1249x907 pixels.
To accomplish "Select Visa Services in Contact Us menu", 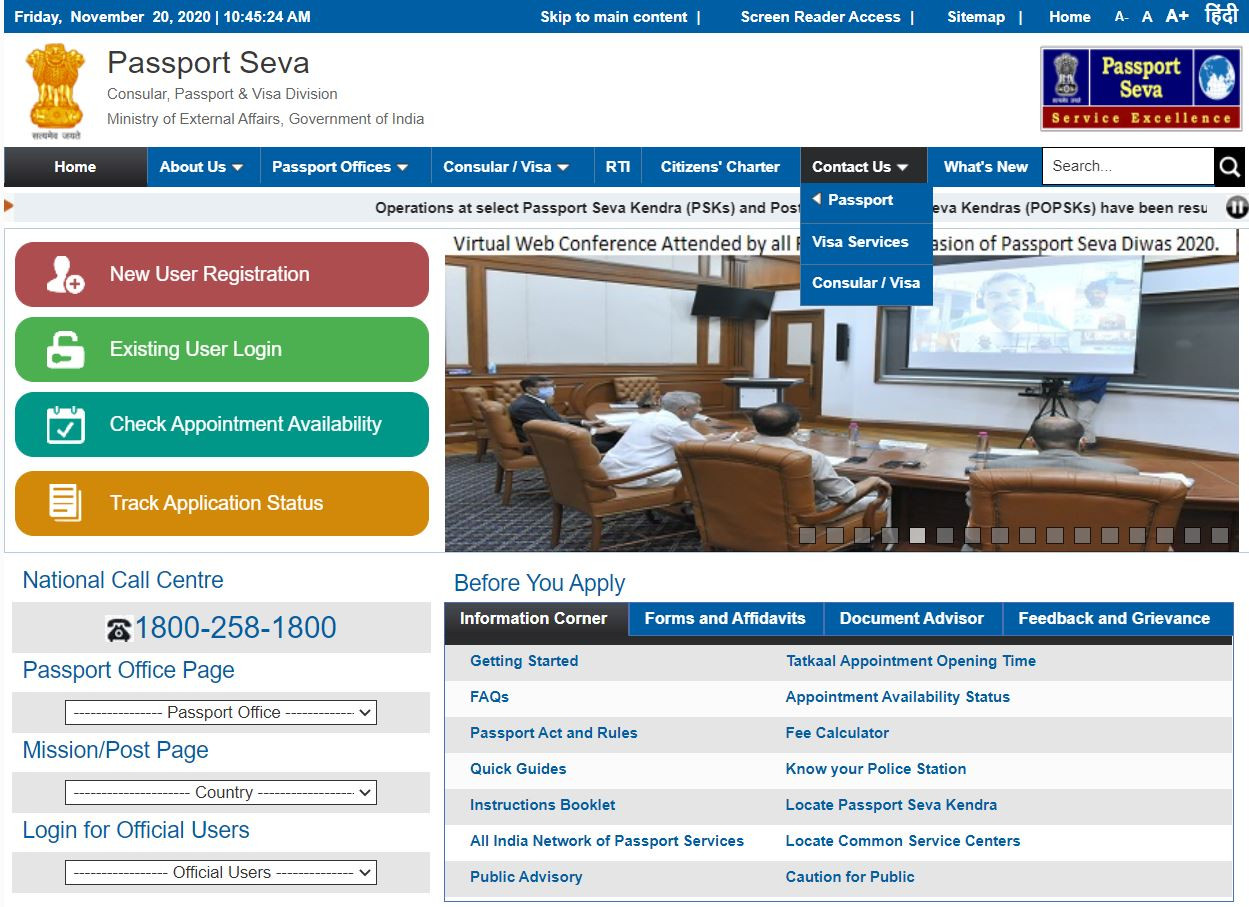I will 860,242.
